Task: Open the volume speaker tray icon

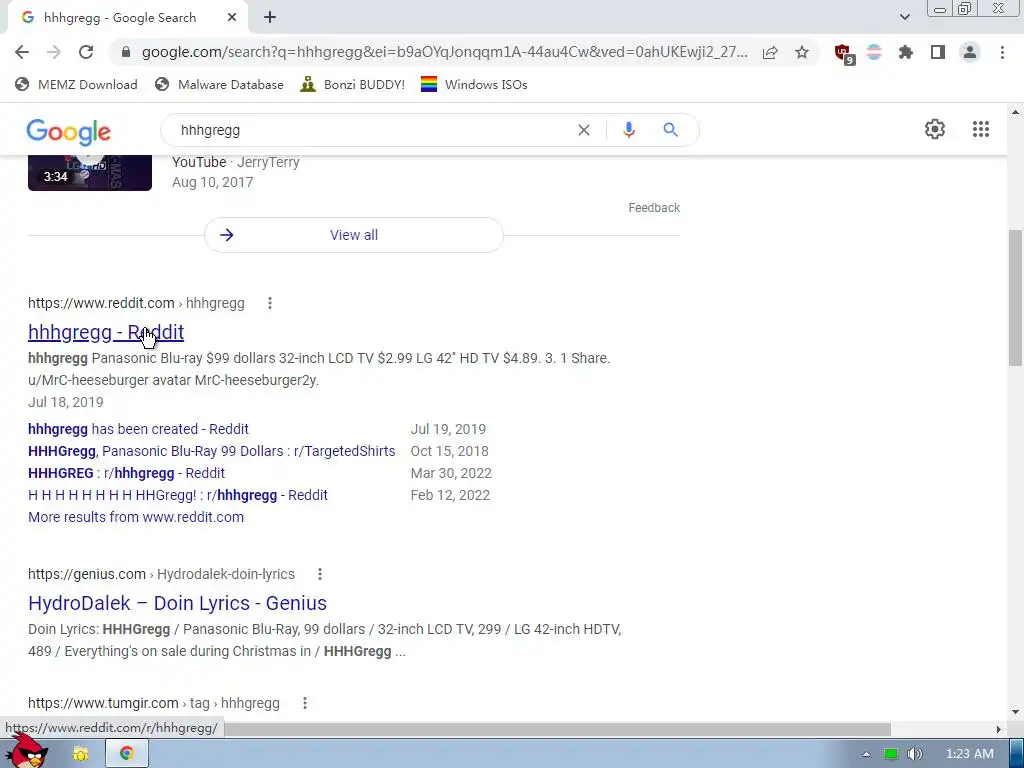Action: (x=914, y=754)
